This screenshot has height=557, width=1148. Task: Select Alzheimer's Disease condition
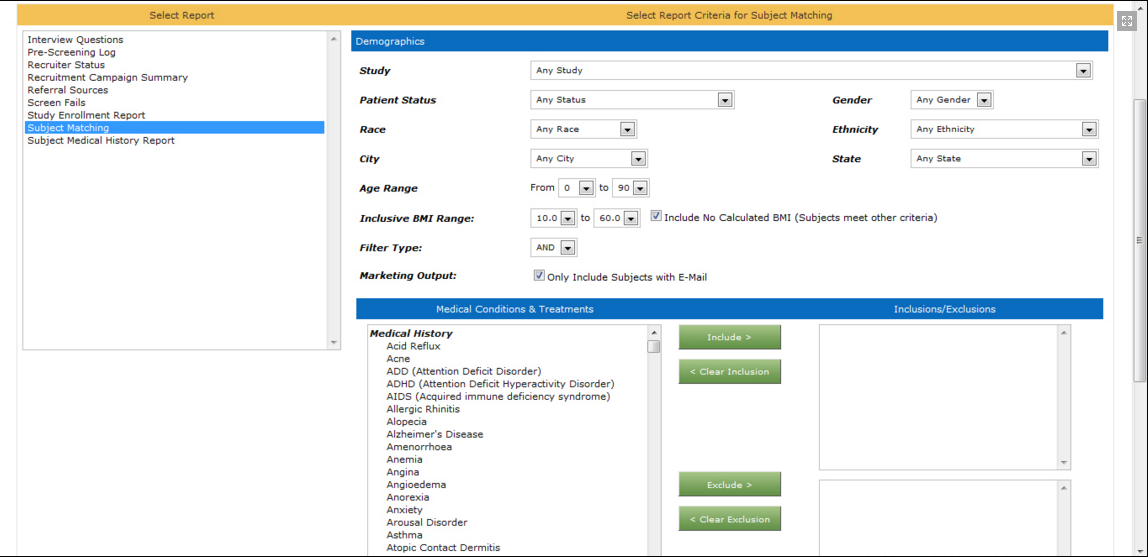pos(435,434)
